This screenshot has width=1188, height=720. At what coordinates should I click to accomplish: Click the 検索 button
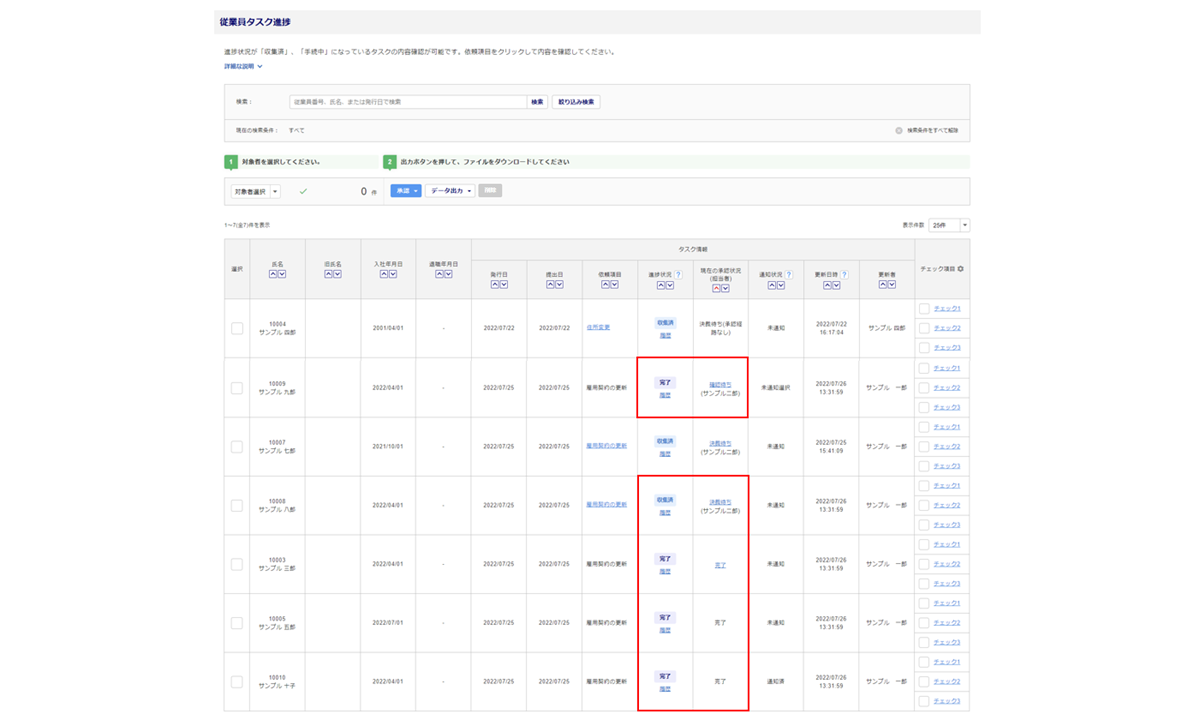pos(537,102)
